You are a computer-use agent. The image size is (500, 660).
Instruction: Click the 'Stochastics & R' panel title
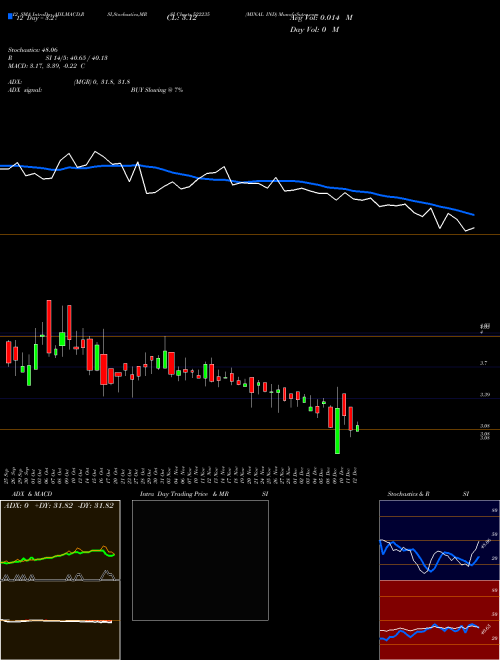tap(408, 494)
